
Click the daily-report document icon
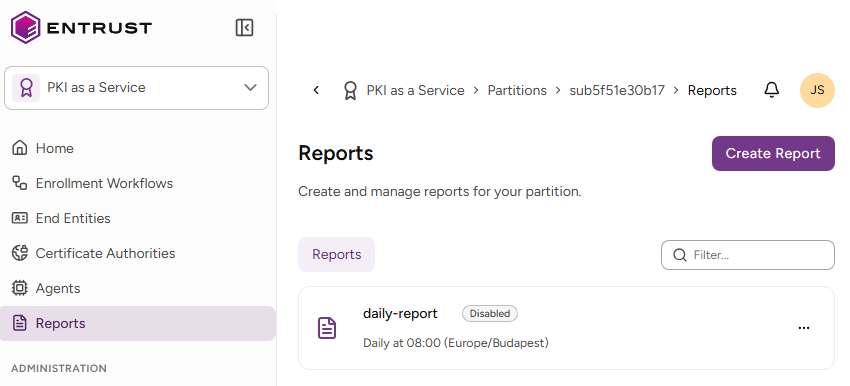[x=327, y=328]
